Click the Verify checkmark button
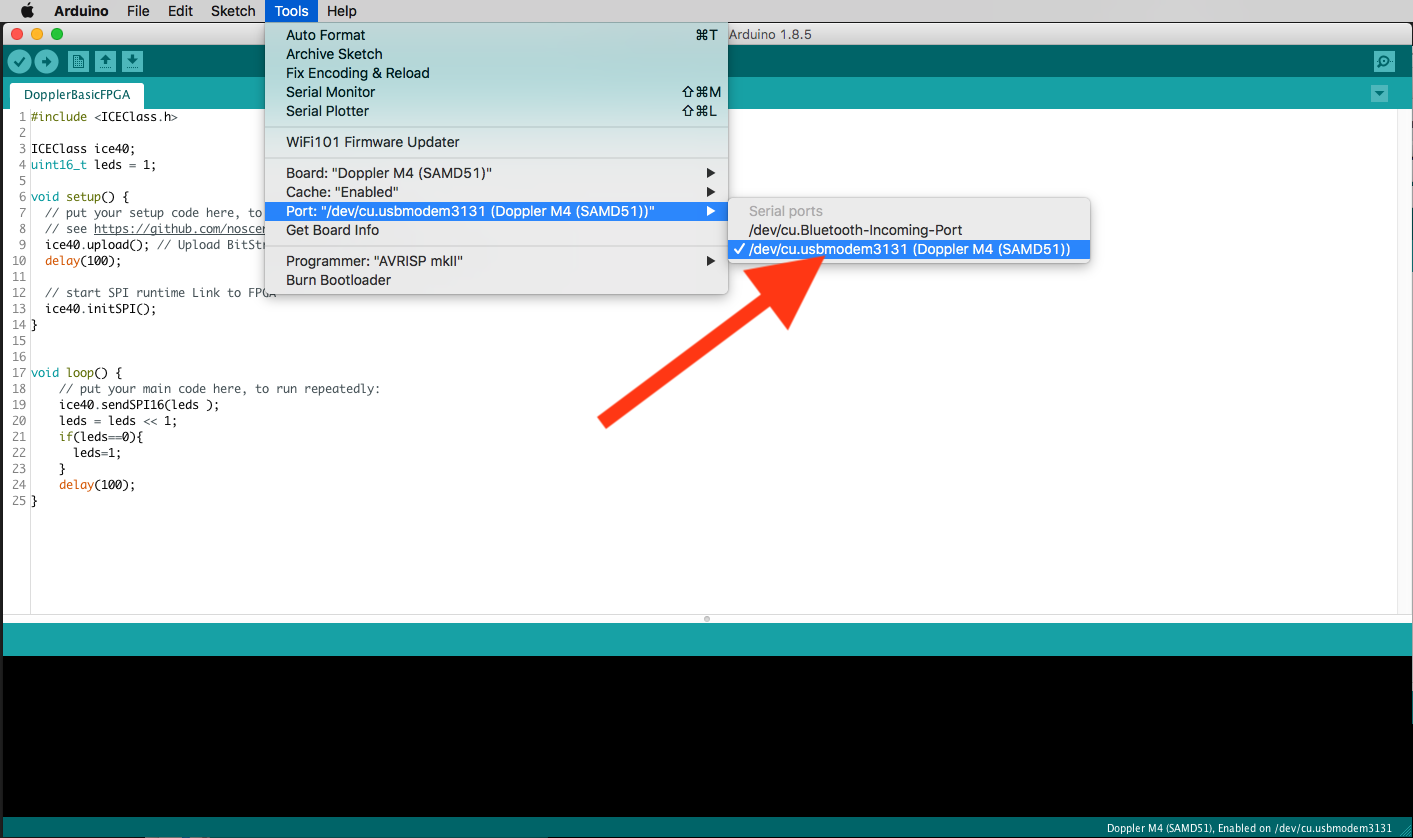 pos(19,62)
